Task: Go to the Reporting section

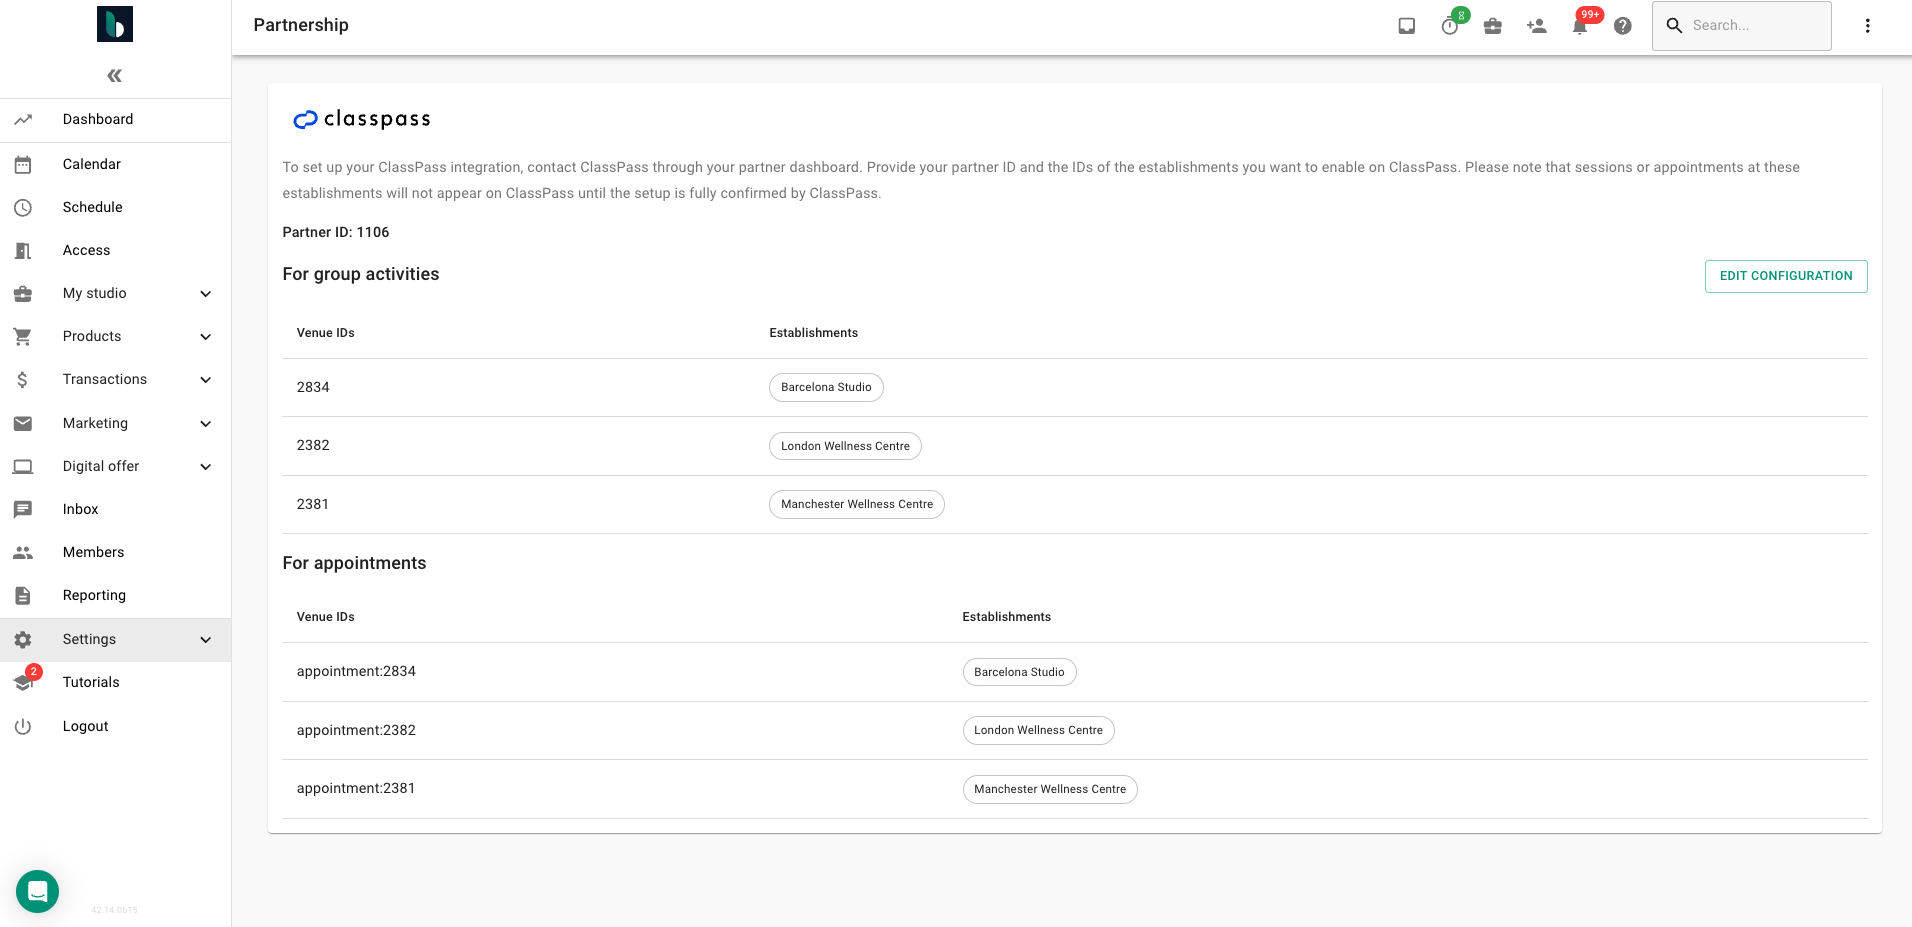Action: coord(94,595)
